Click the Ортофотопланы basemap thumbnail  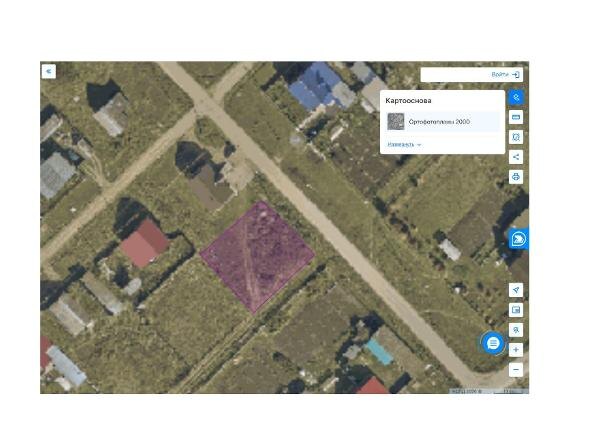[x=396, y=122]
